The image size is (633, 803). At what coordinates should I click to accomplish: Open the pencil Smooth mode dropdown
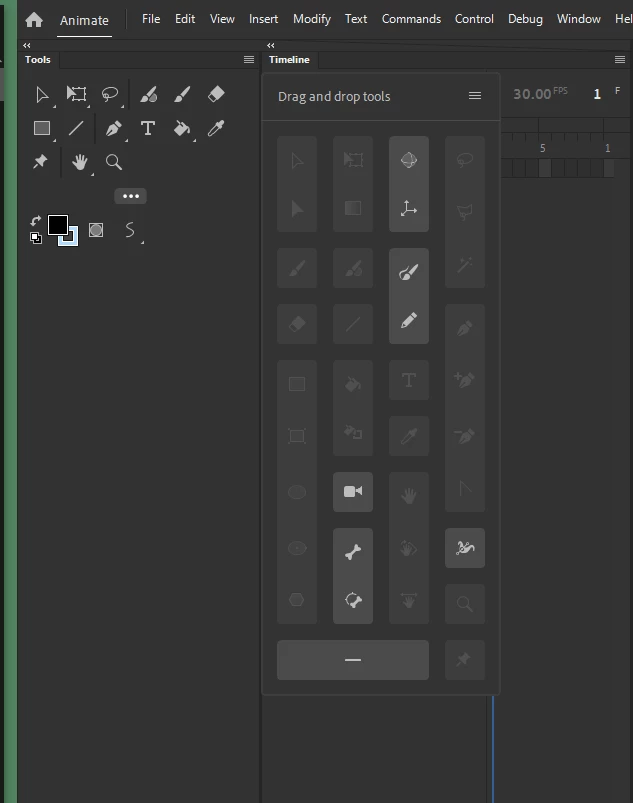click(x=131, y=230)
